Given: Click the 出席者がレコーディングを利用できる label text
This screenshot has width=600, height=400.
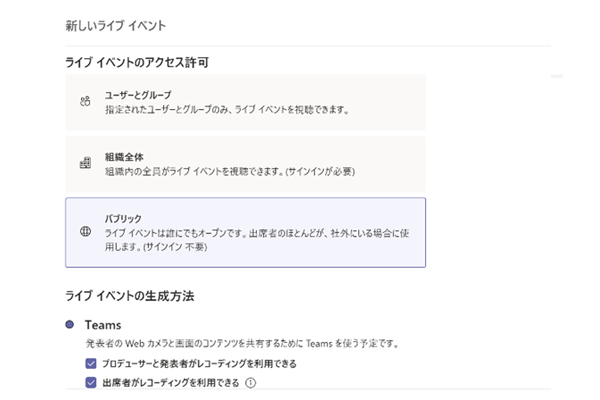Looking at the screenshot, I should click(x=171, y=383).
